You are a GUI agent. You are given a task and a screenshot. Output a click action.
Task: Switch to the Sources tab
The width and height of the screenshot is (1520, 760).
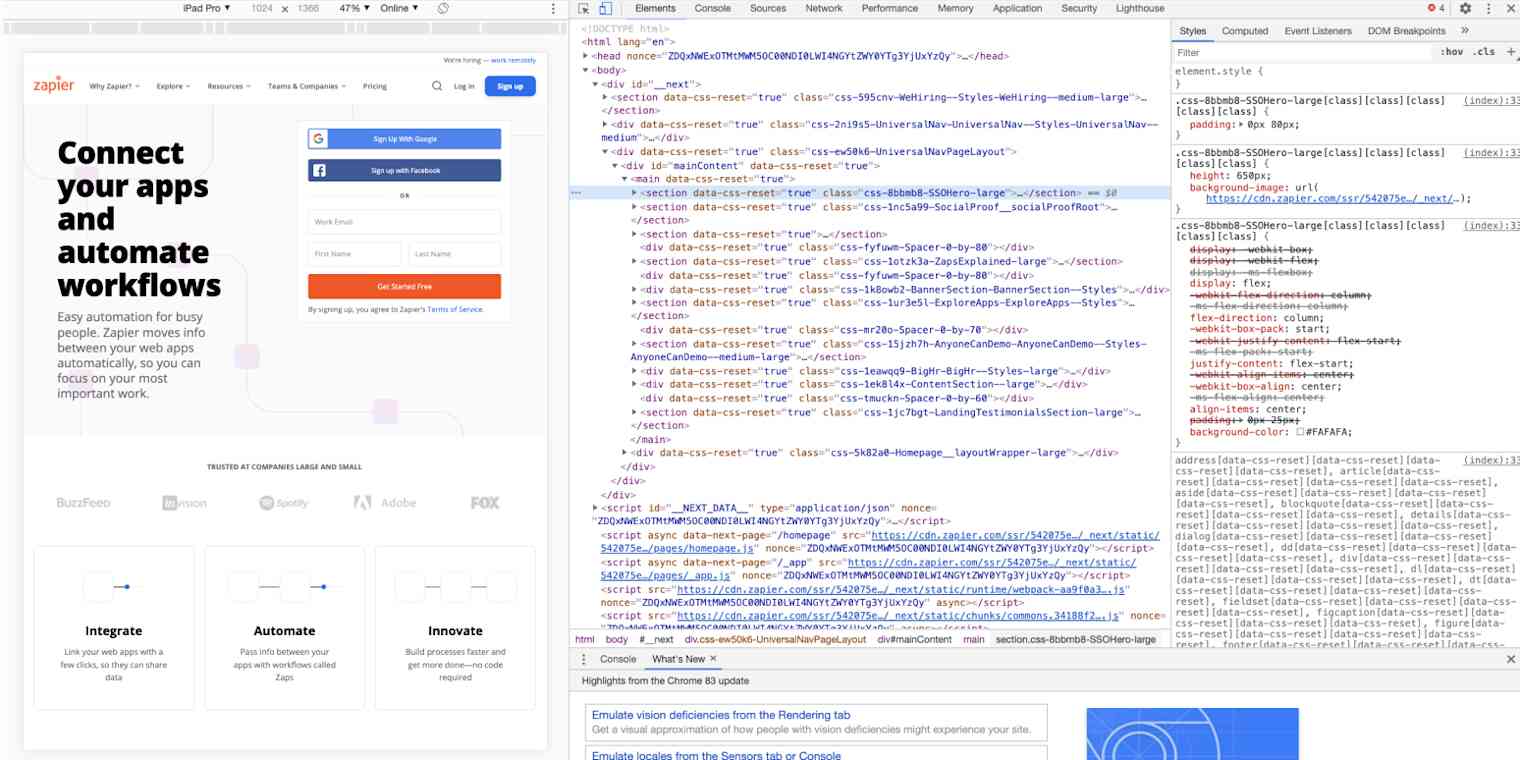[768, 8]
